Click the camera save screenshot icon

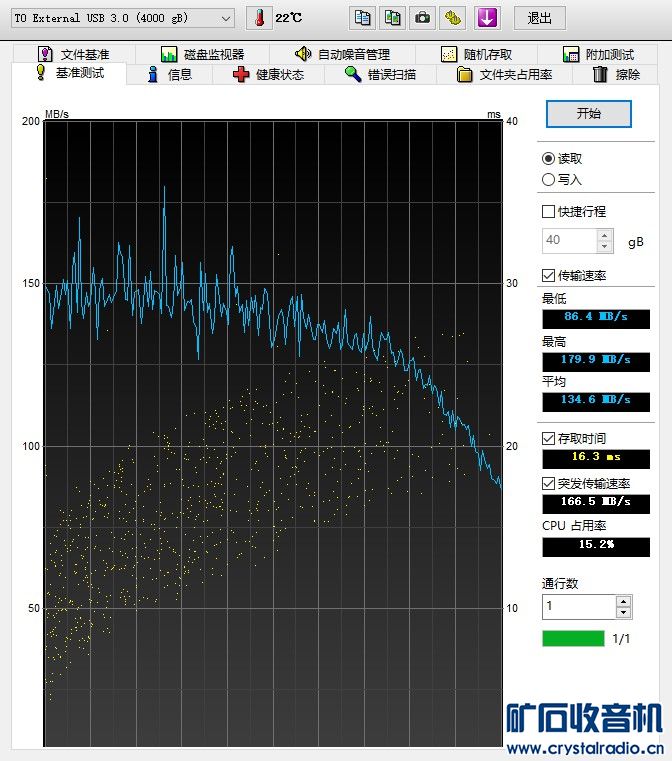pyautogui.click(x=422, y=18)
